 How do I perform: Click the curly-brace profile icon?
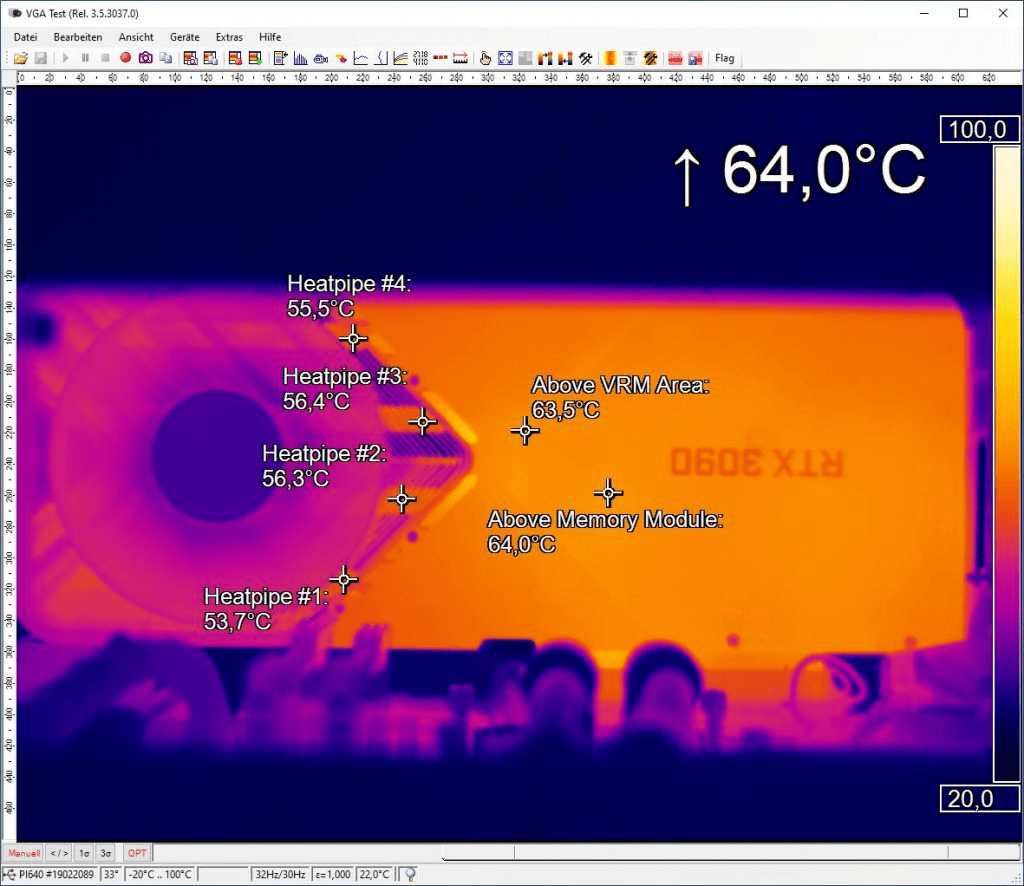381,58
